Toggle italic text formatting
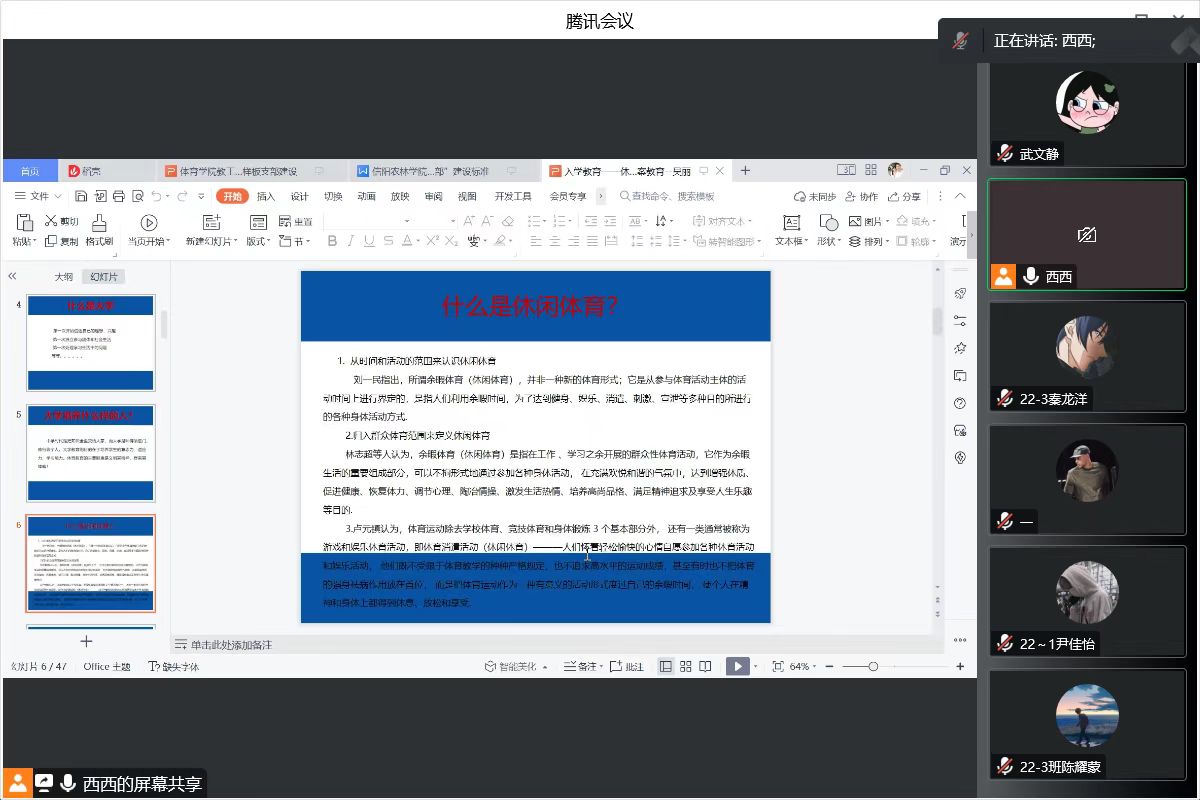 [x=350, y=241]
